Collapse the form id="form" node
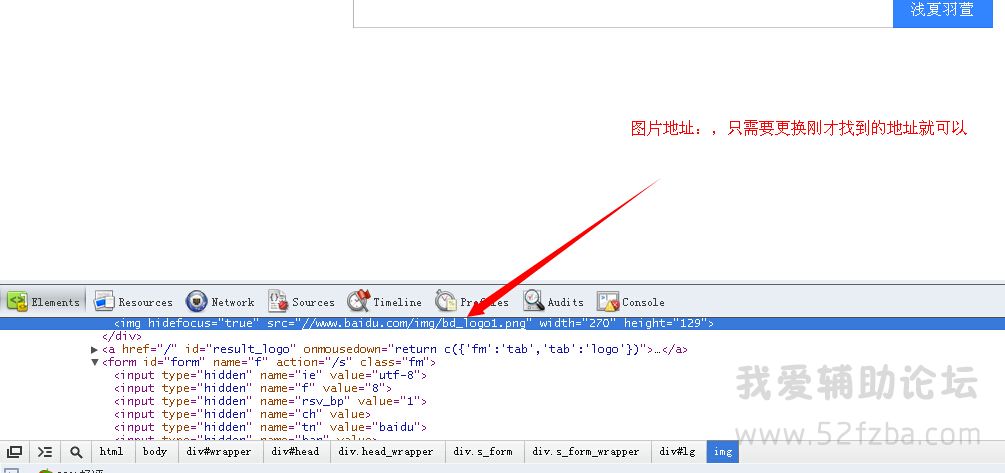 pyautogui.click(x=95, y=362)
